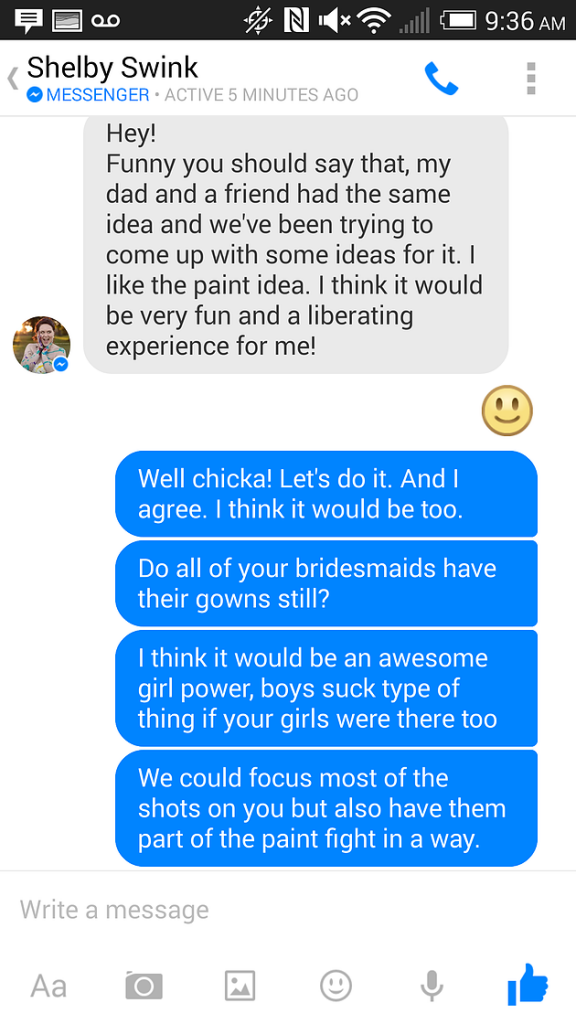
Task: Tap the camera icon to take a photo
Action: click(144, 985)
